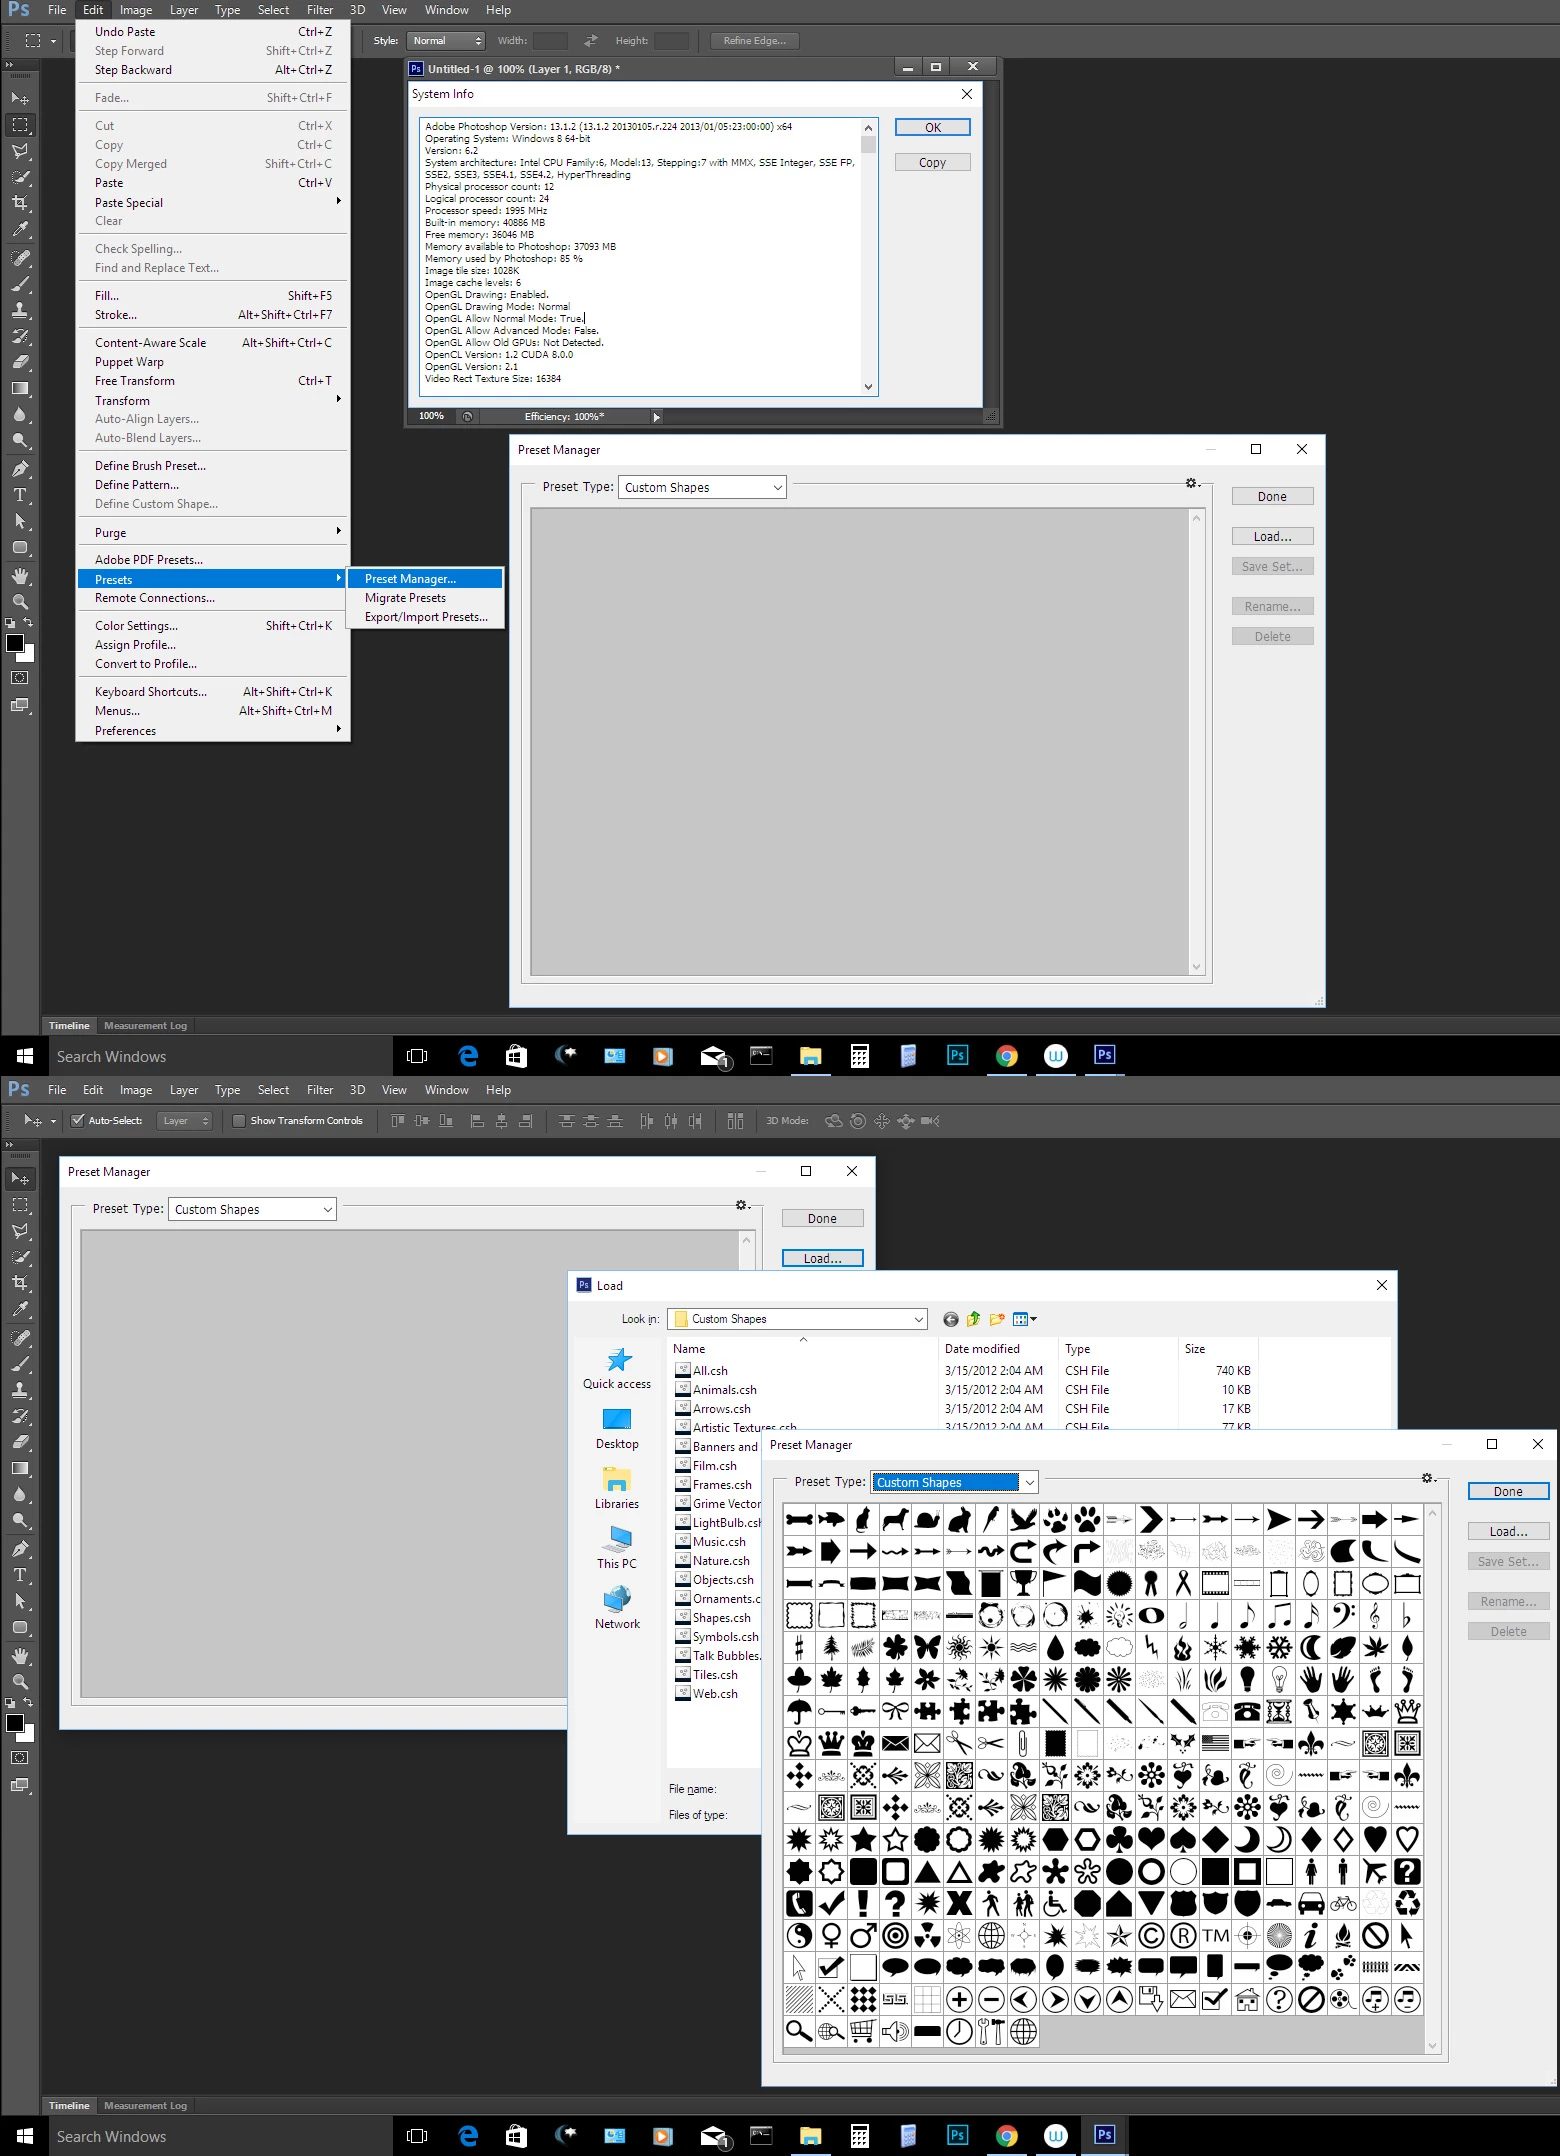Click OK in the System Info dialog
This screenshot has width=1560, height=2156.
click(x=933, y=127)
